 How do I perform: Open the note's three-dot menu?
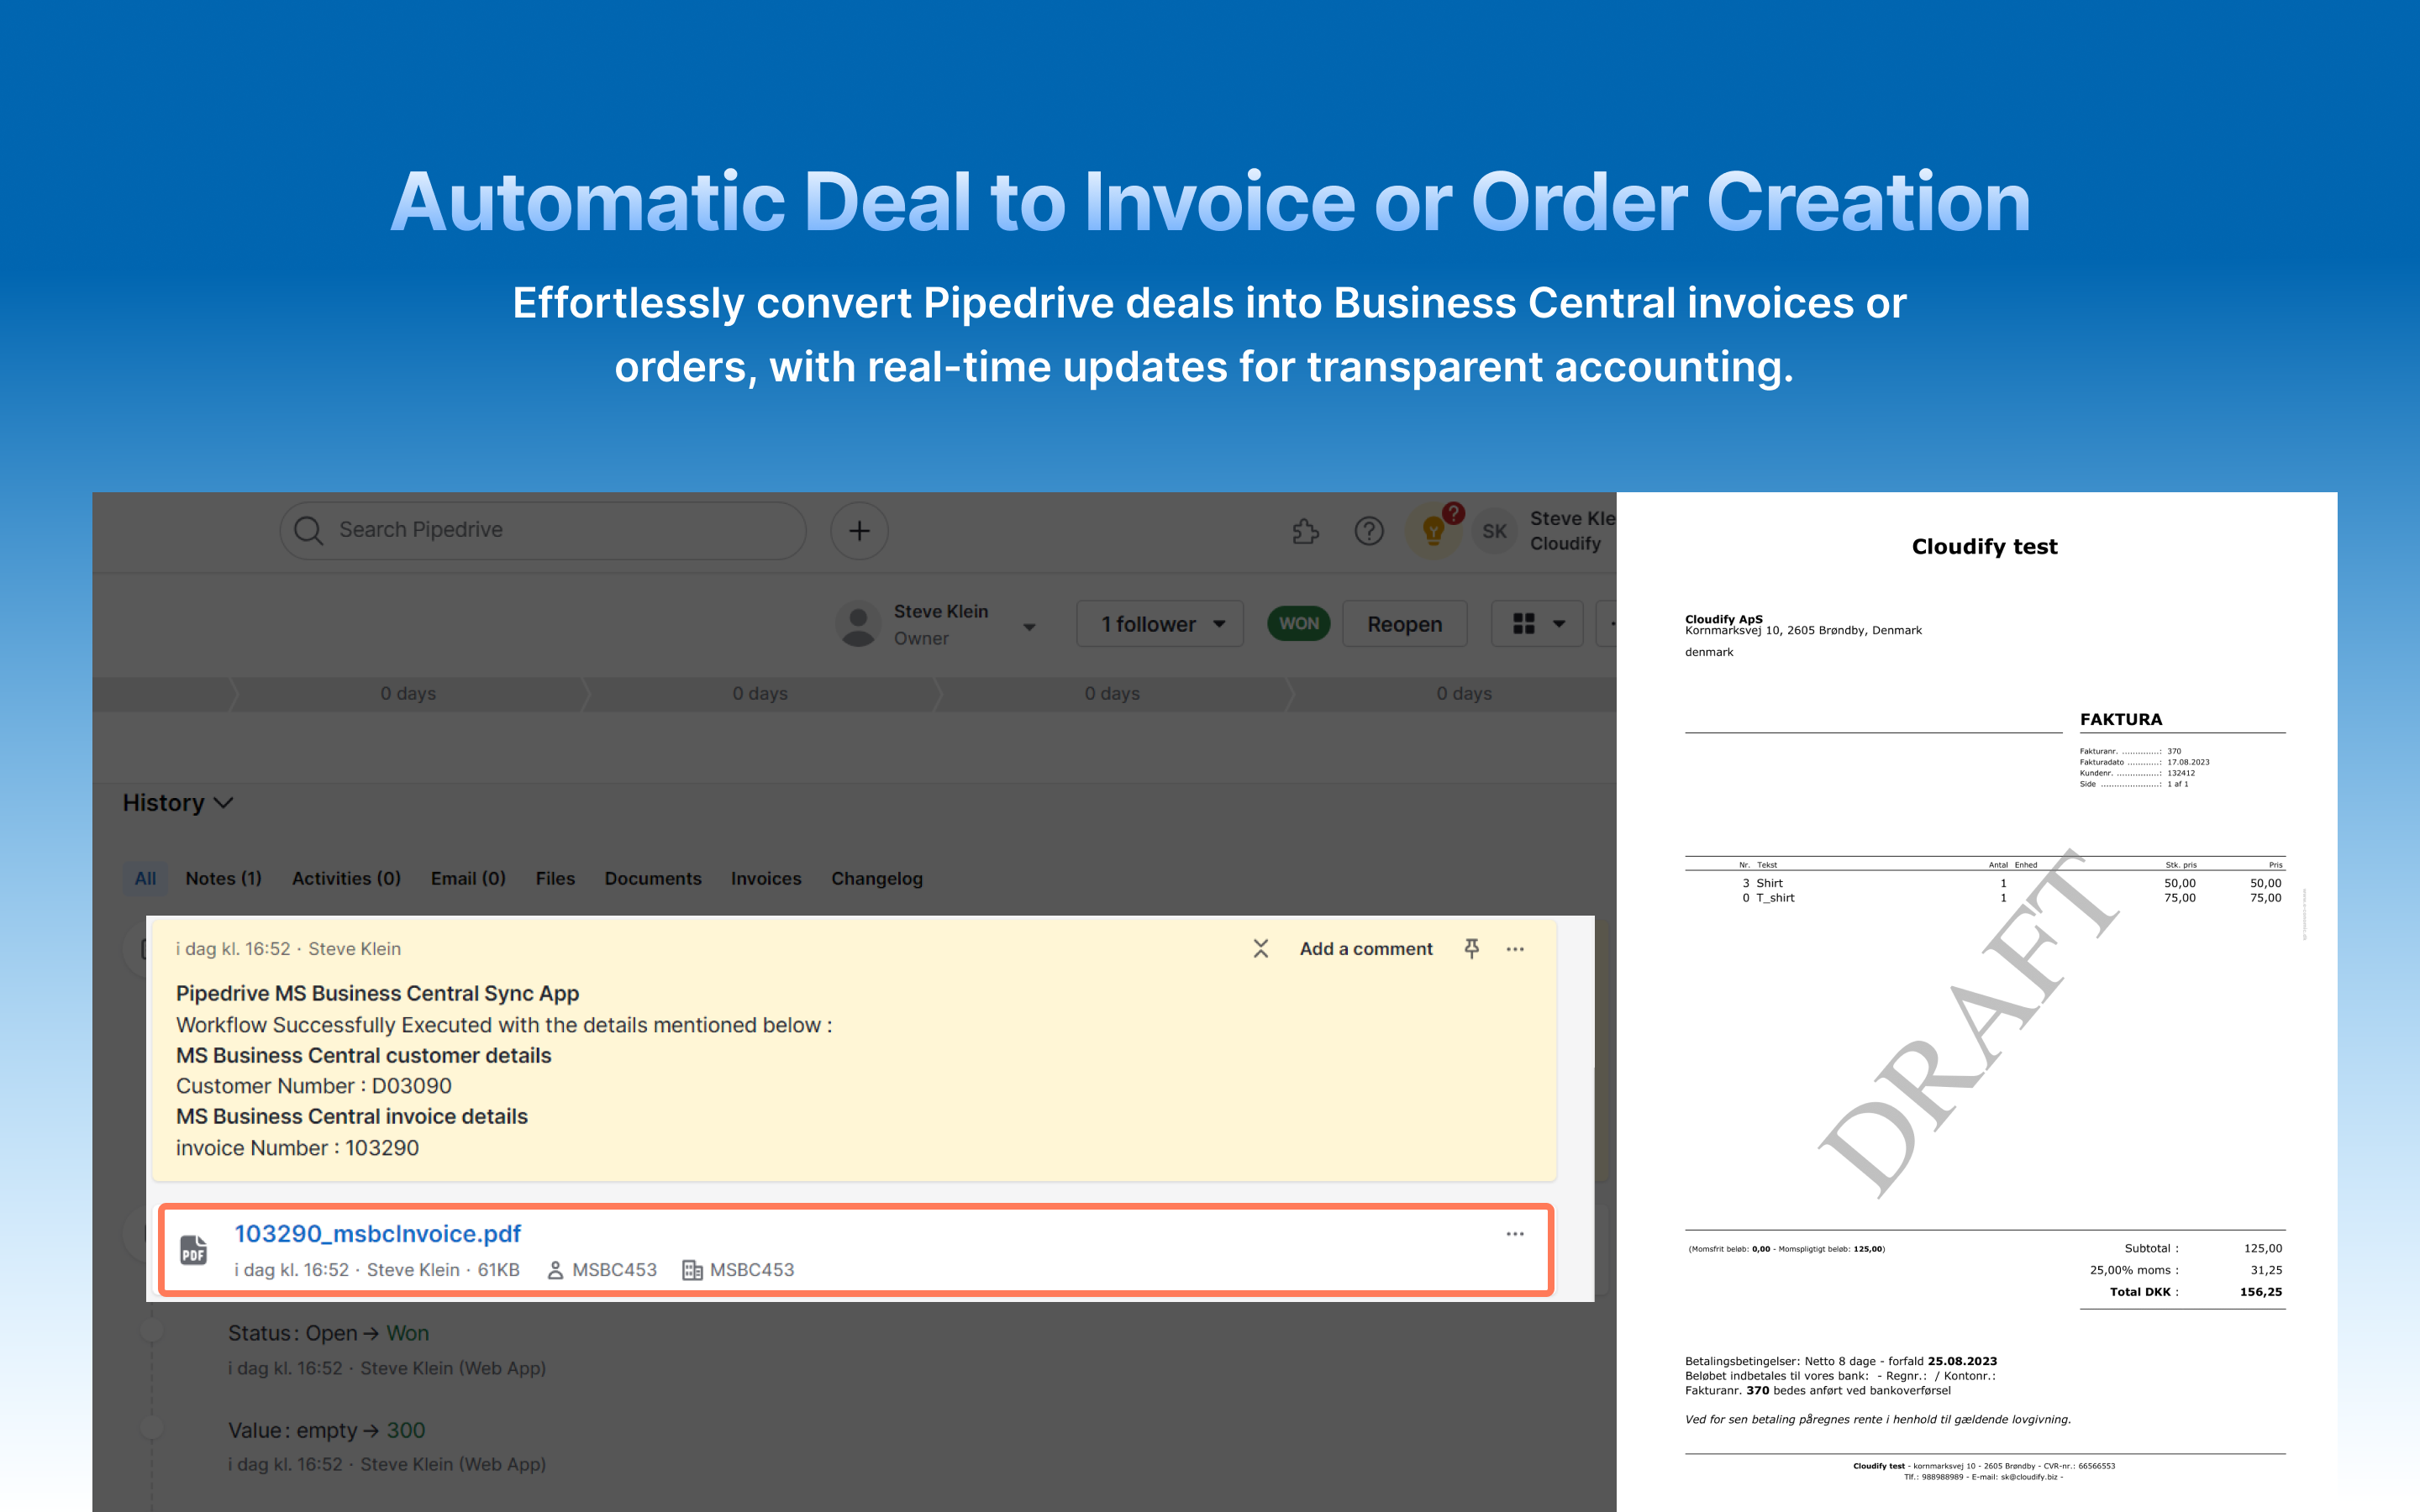click(1515, 948)
